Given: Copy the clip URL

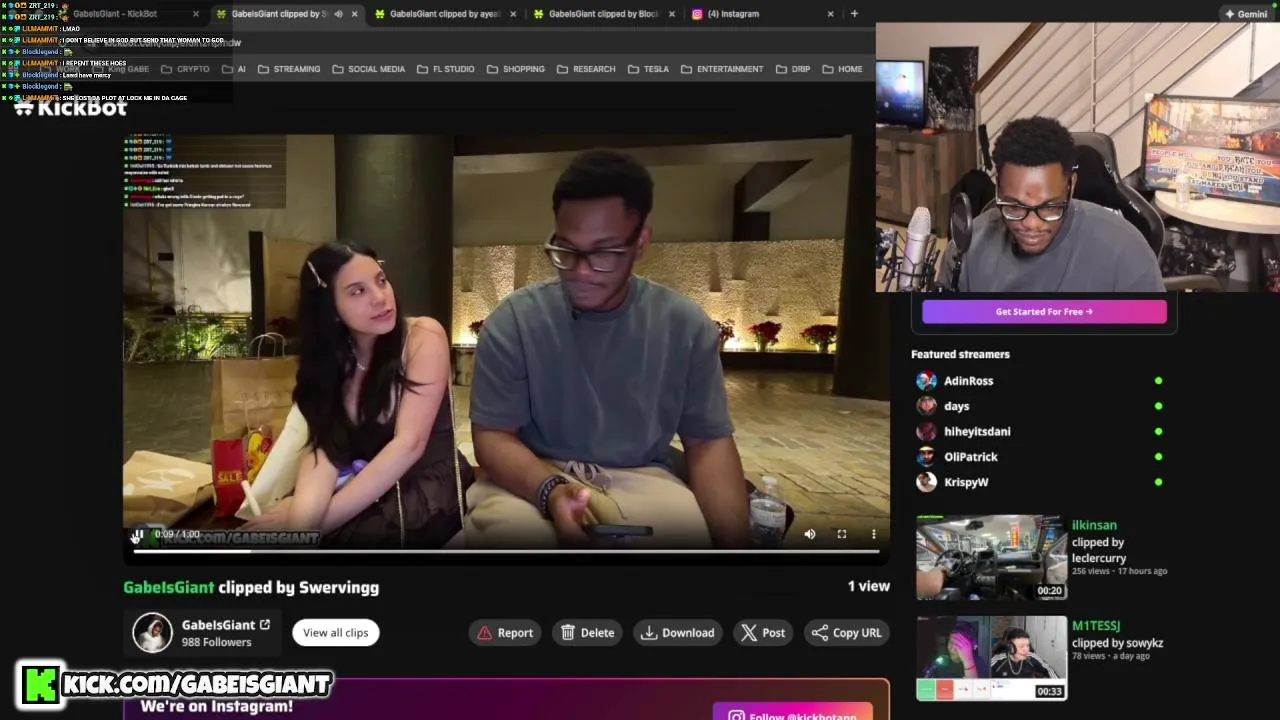Looking at the screenshot, I should pos(847,632).
